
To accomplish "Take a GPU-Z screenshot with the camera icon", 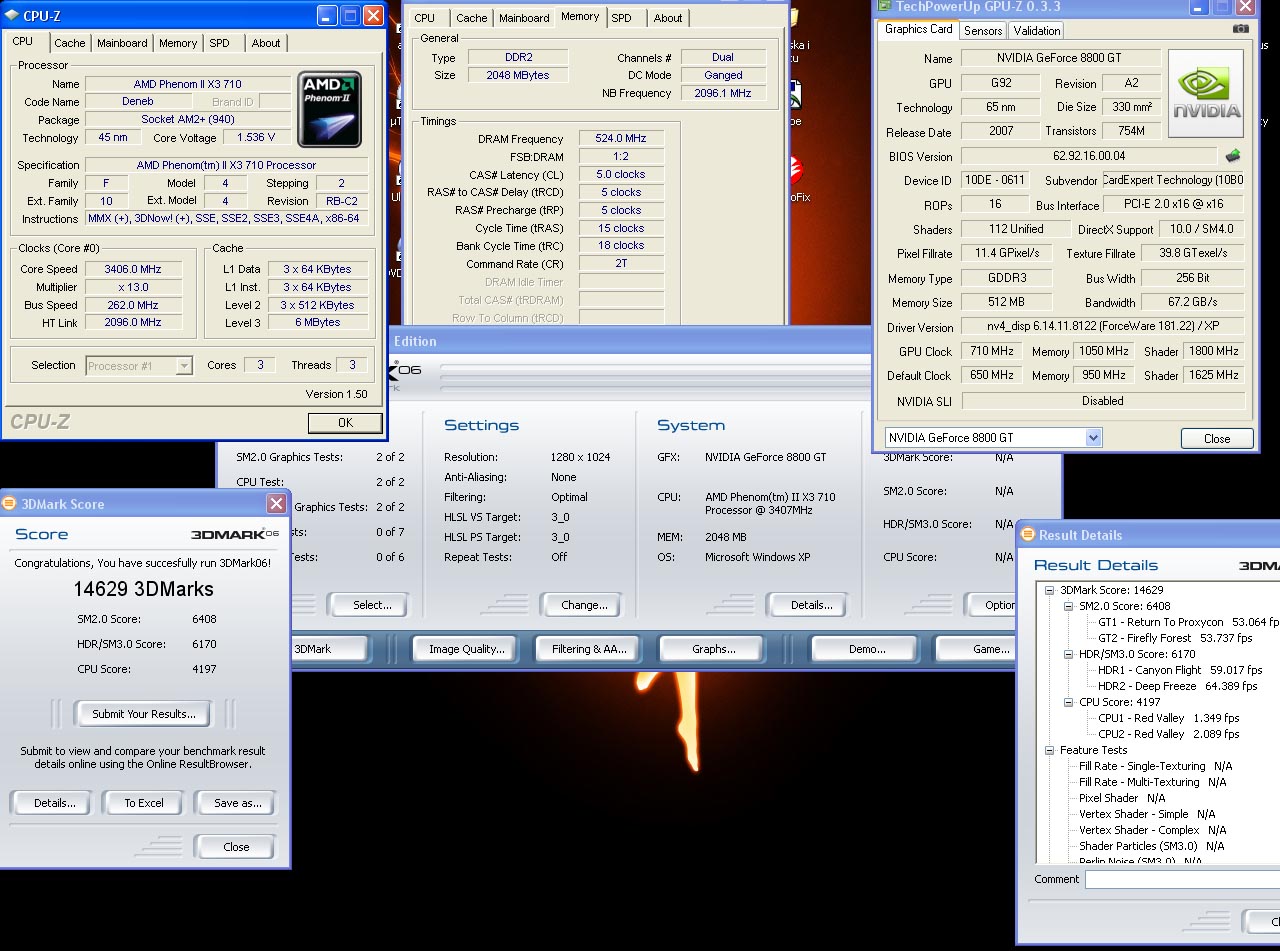I will click(1241, 29).
